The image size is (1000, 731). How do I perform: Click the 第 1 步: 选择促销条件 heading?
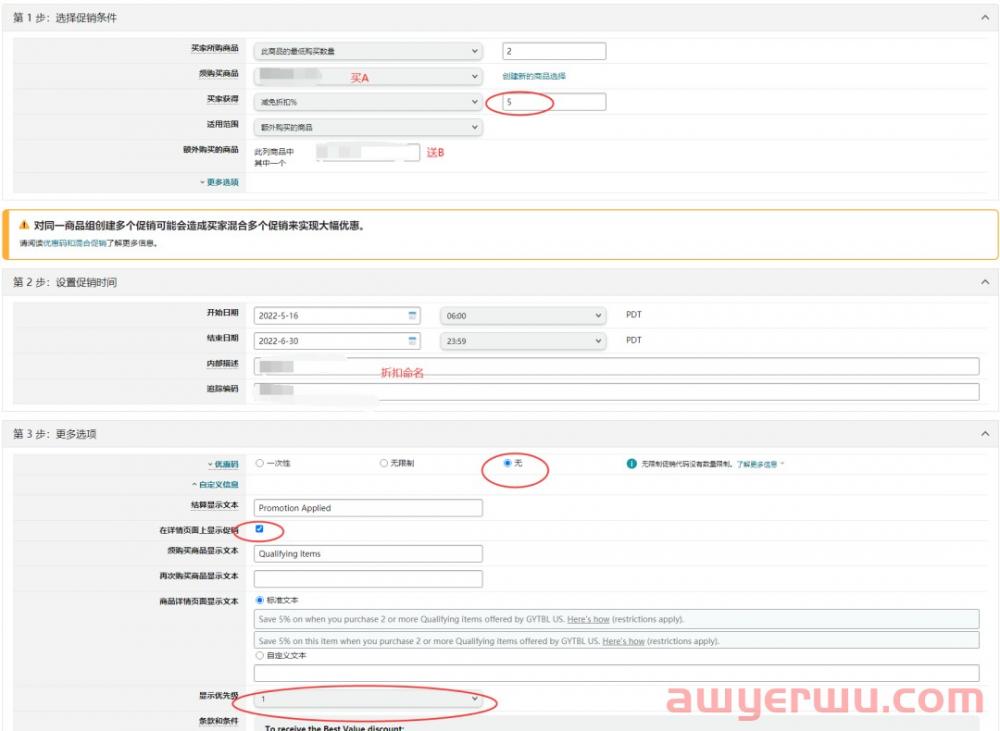[65, 18]
